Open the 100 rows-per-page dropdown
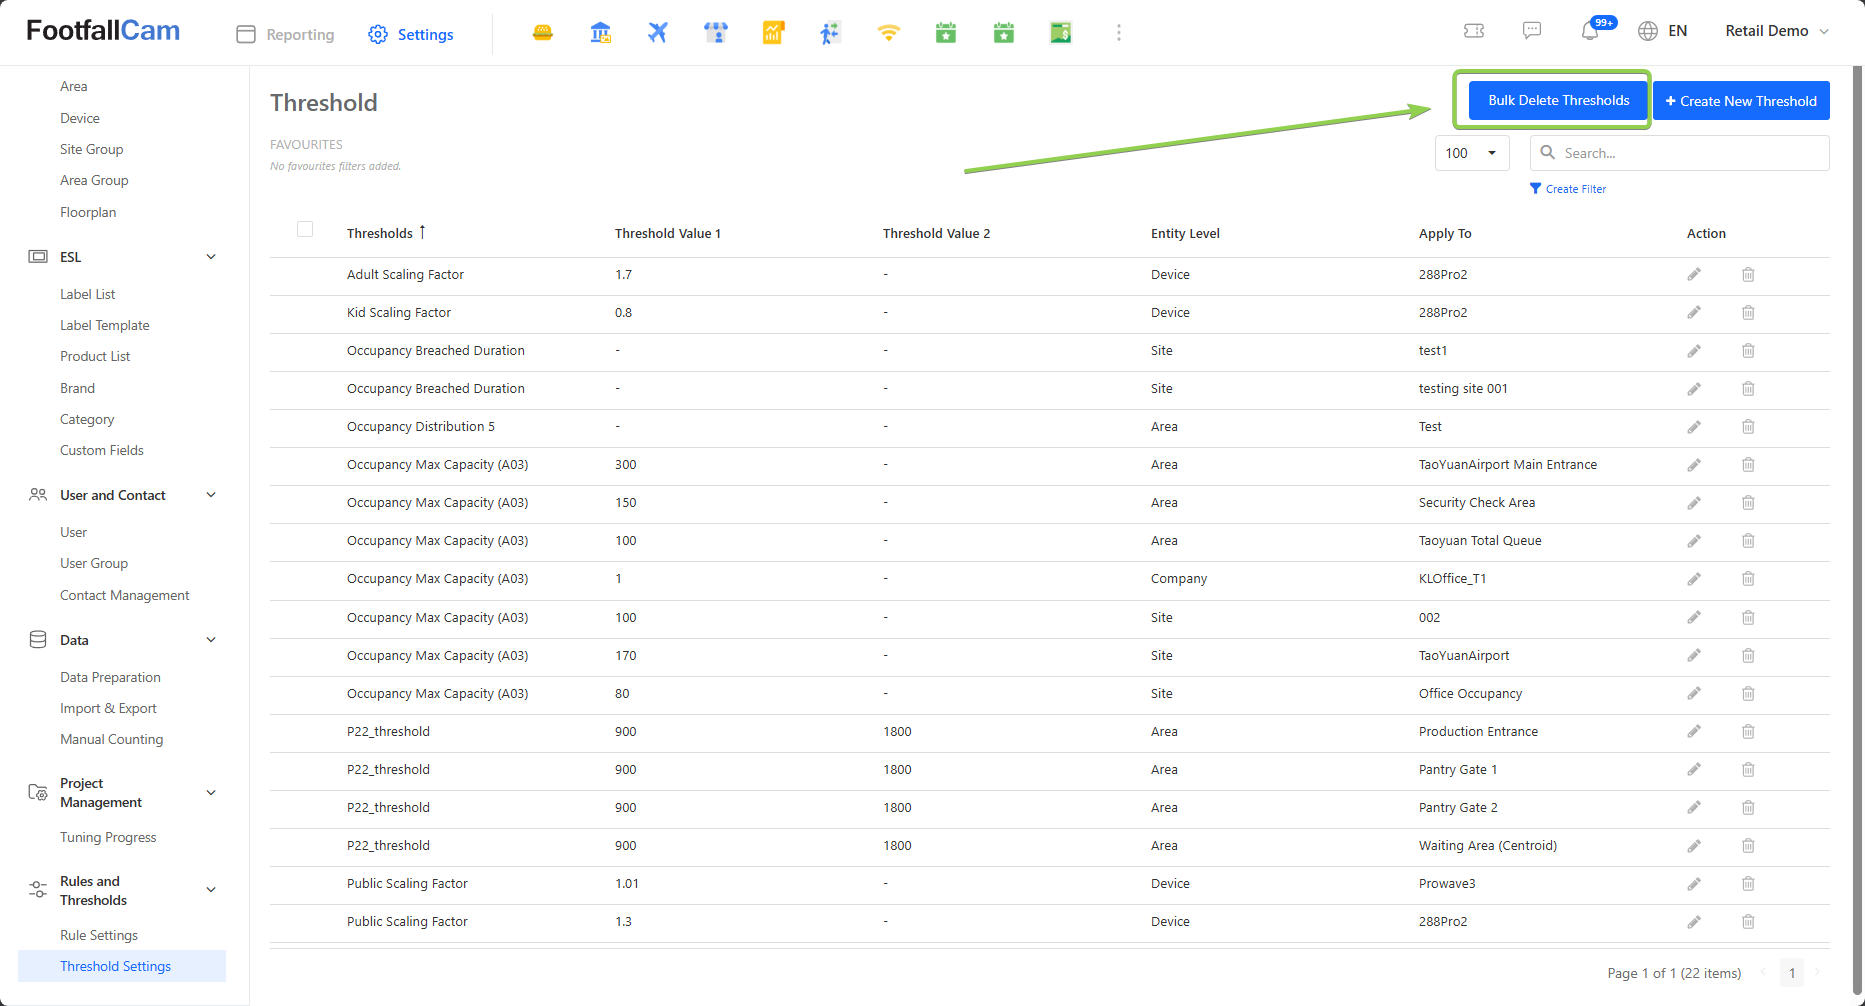This screenshot has width=1865, height=1006. [1471, 153]
